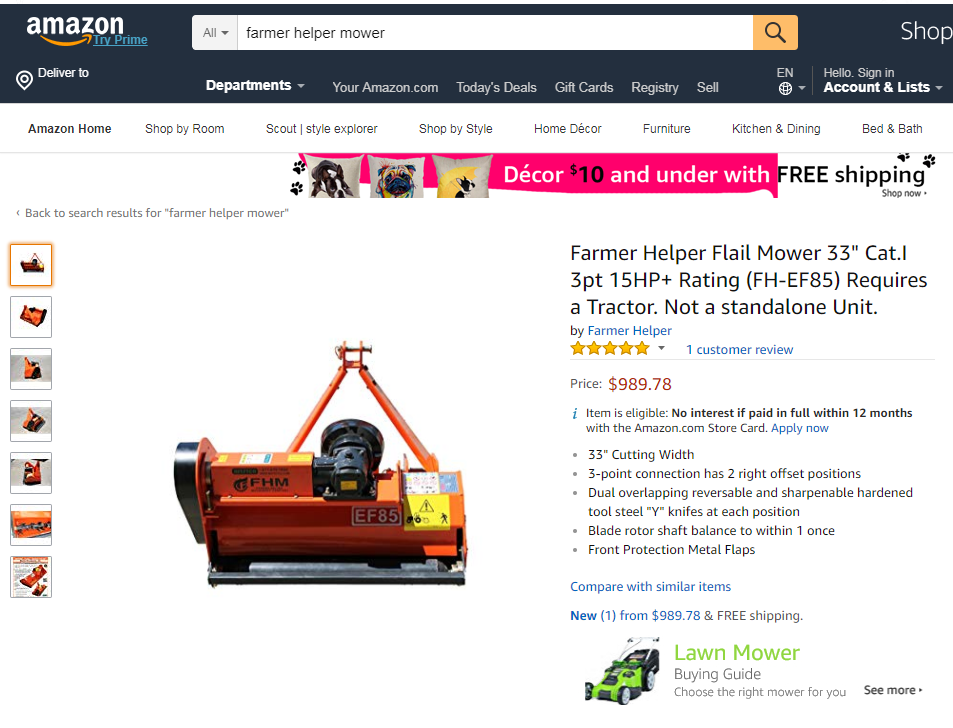The image size is (953, 728).
Task: Open Compare with similar items link
Action: click(650, 586)
